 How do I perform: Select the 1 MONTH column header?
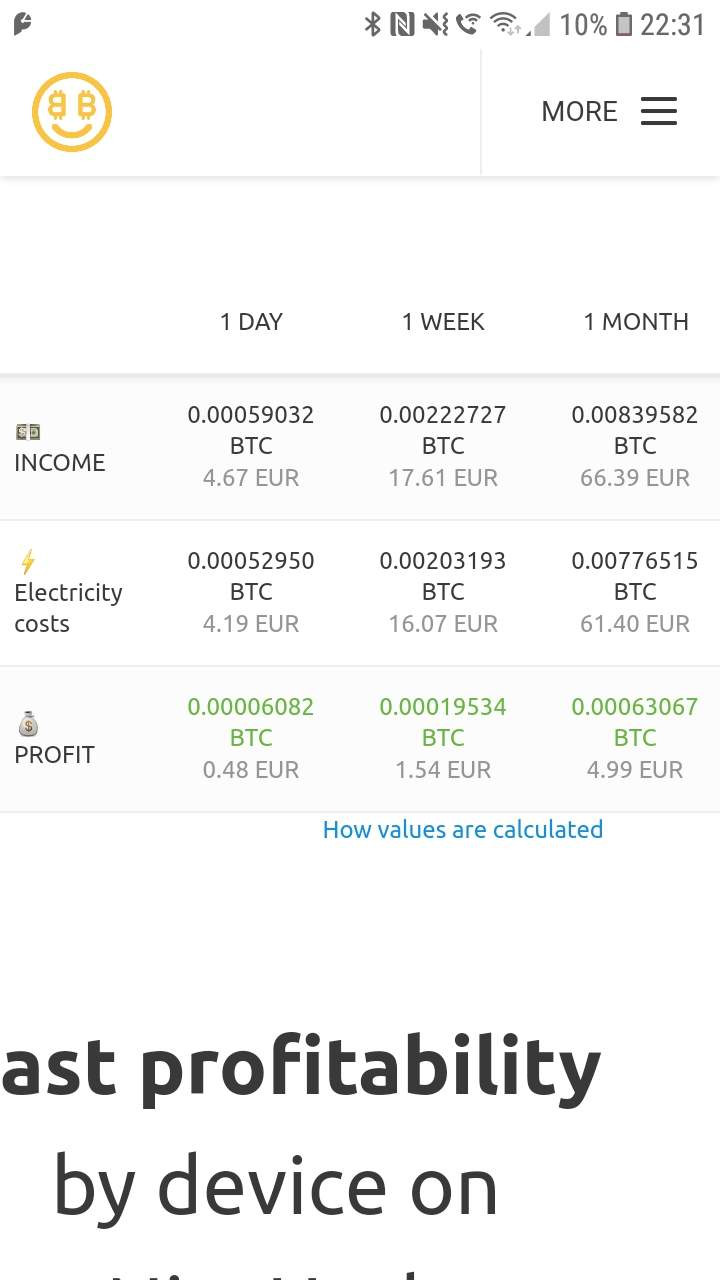point(636,321)
